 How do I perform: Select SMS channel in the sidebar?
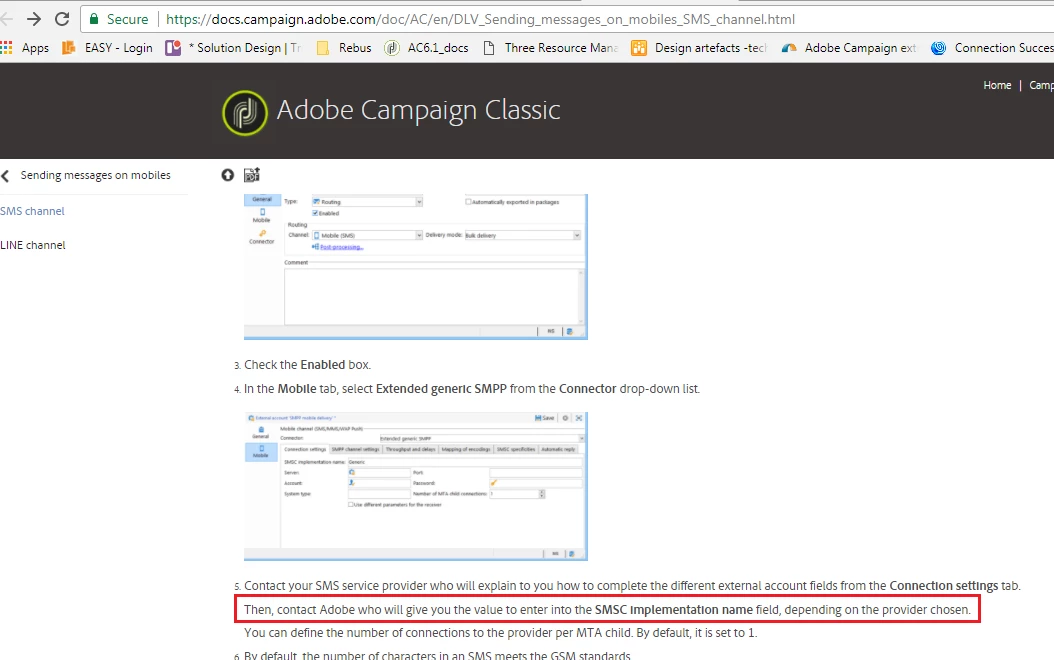[32, 211]
